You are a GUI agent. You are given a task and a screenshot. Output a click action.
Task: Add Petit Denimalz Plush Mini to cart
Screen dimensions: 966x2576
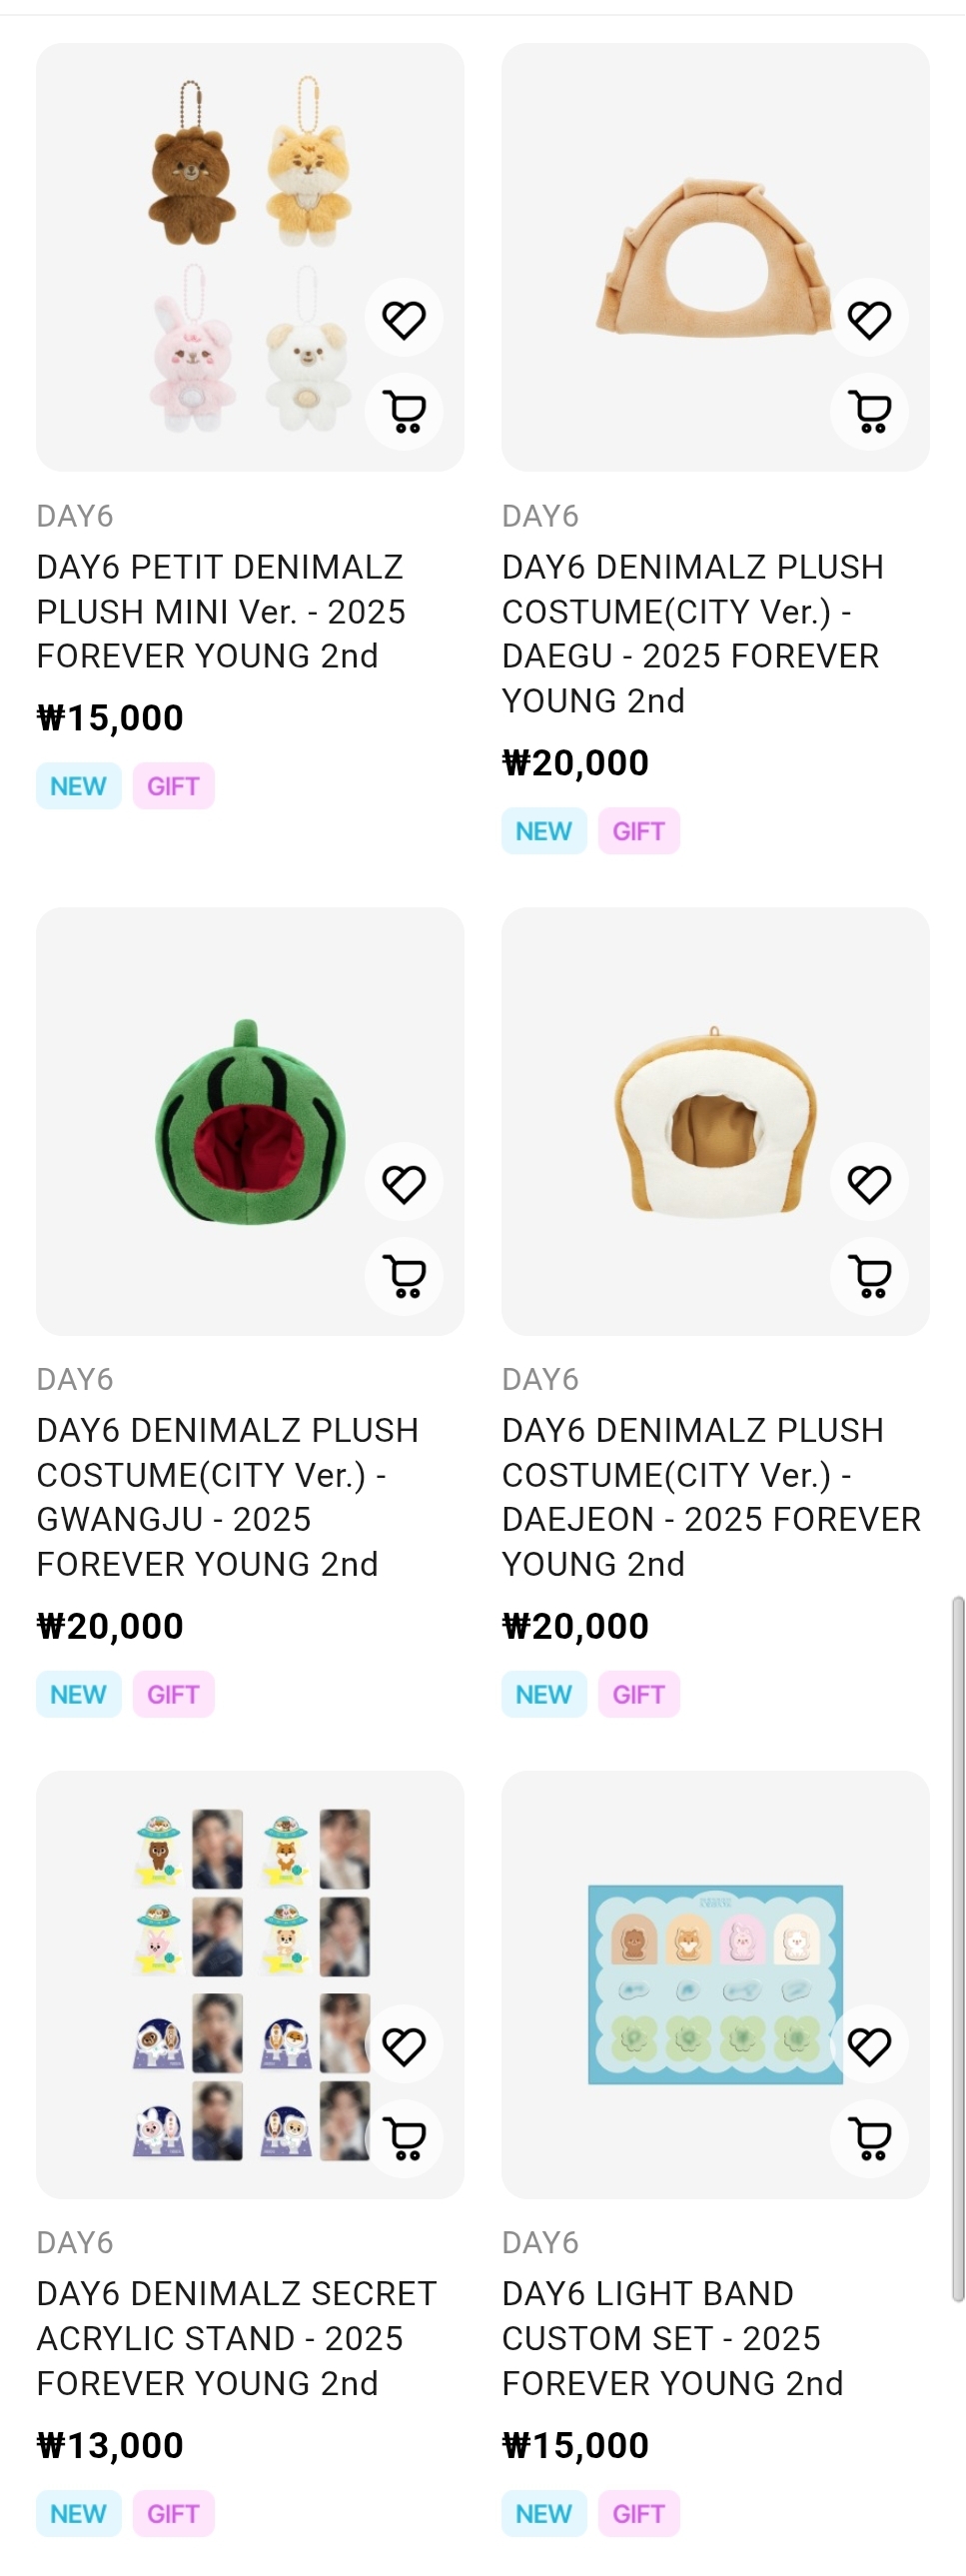point(404,411)
